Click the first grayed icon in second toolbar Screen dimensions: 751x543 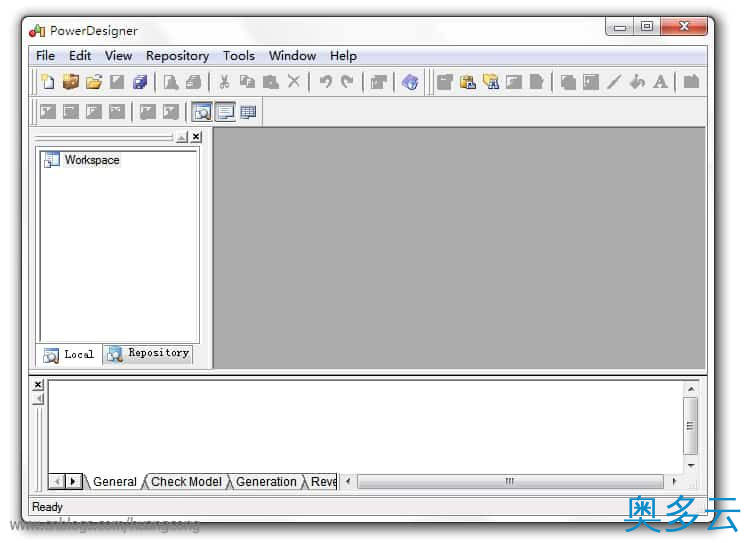click(x=48, y=112)
